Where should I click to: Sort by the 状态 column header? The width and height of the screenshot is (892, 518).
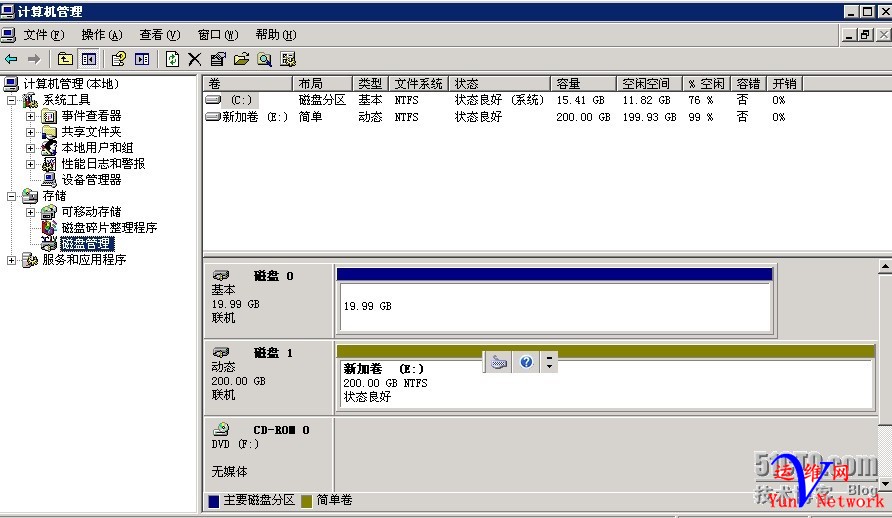(x=500, y=84)
